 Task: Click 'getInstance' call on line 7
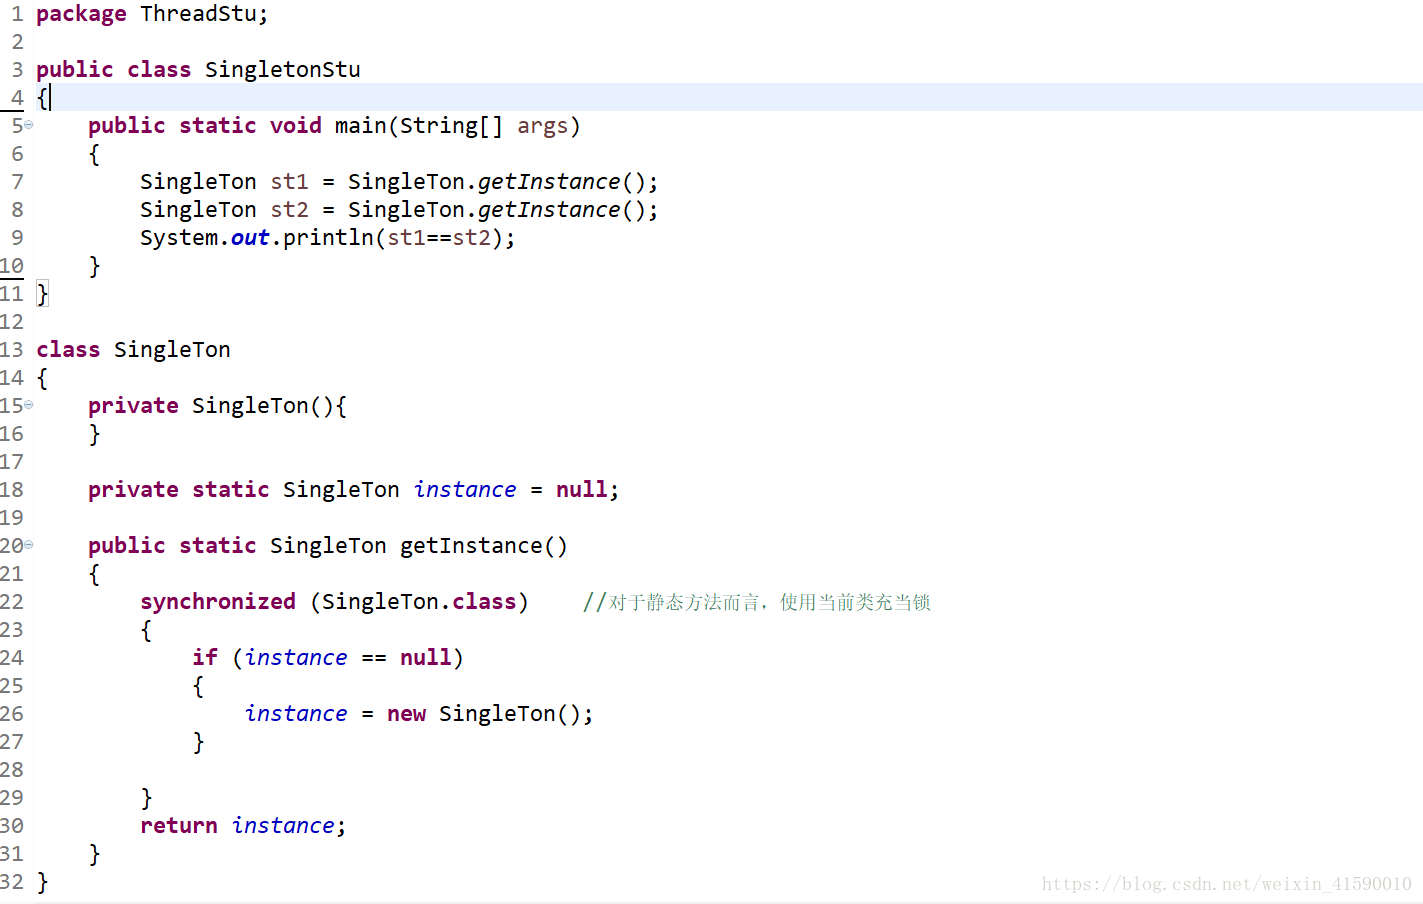pyautogui.click(x=549, y=182)
